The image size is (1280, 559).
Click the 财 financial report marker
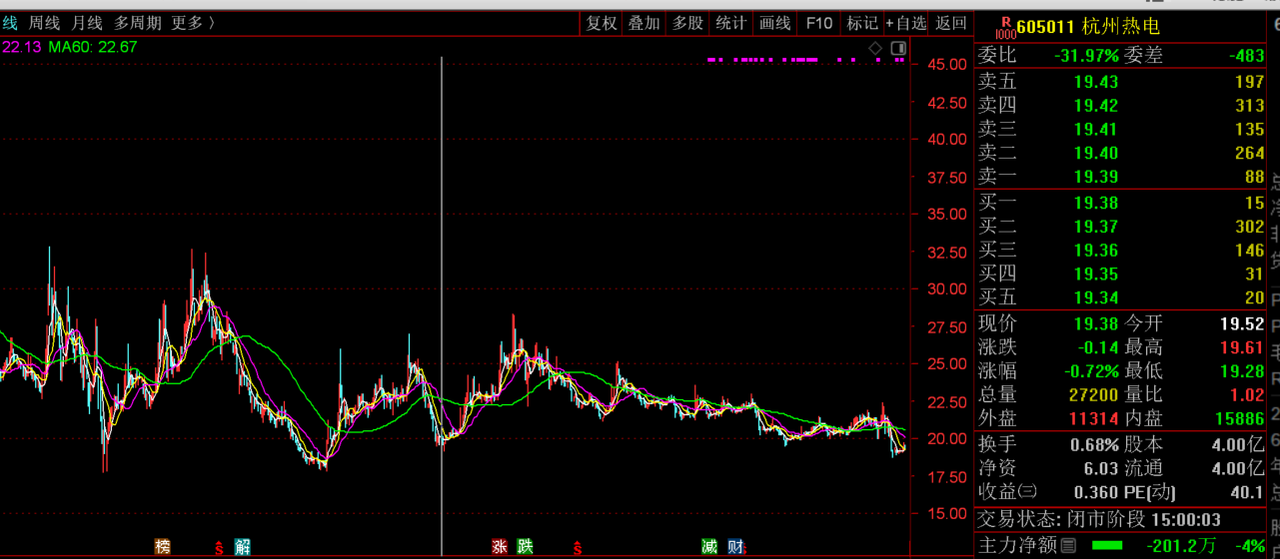pyautogui.click(x=736, y=546)
